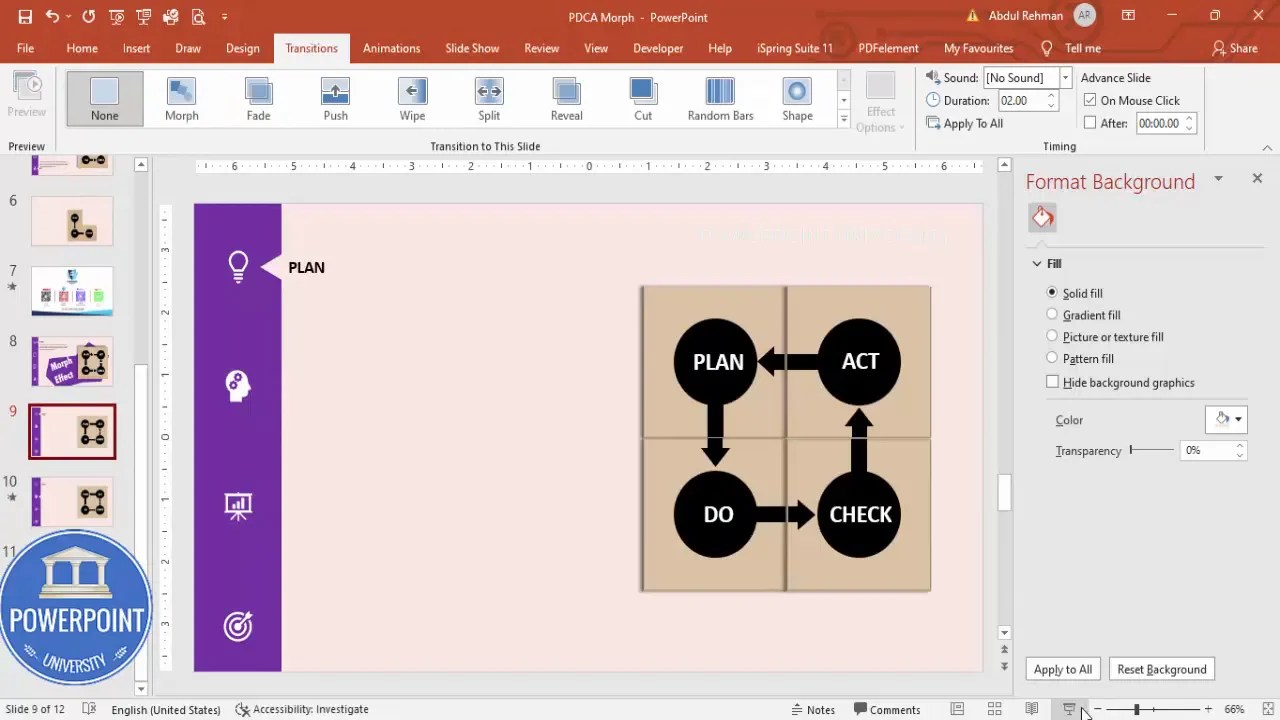Increase the Duration value
Viewport: 1280px width, 720px height.
point(1051,96)
